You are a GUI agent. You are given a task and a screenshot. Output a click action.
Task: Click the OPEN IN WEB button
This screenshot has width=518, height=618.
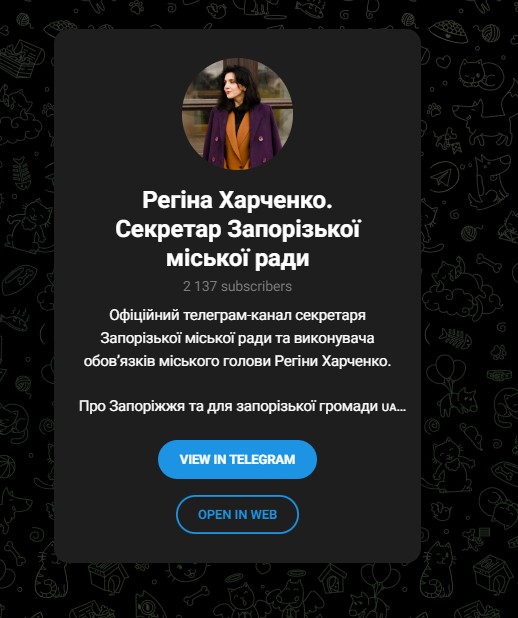237,514
